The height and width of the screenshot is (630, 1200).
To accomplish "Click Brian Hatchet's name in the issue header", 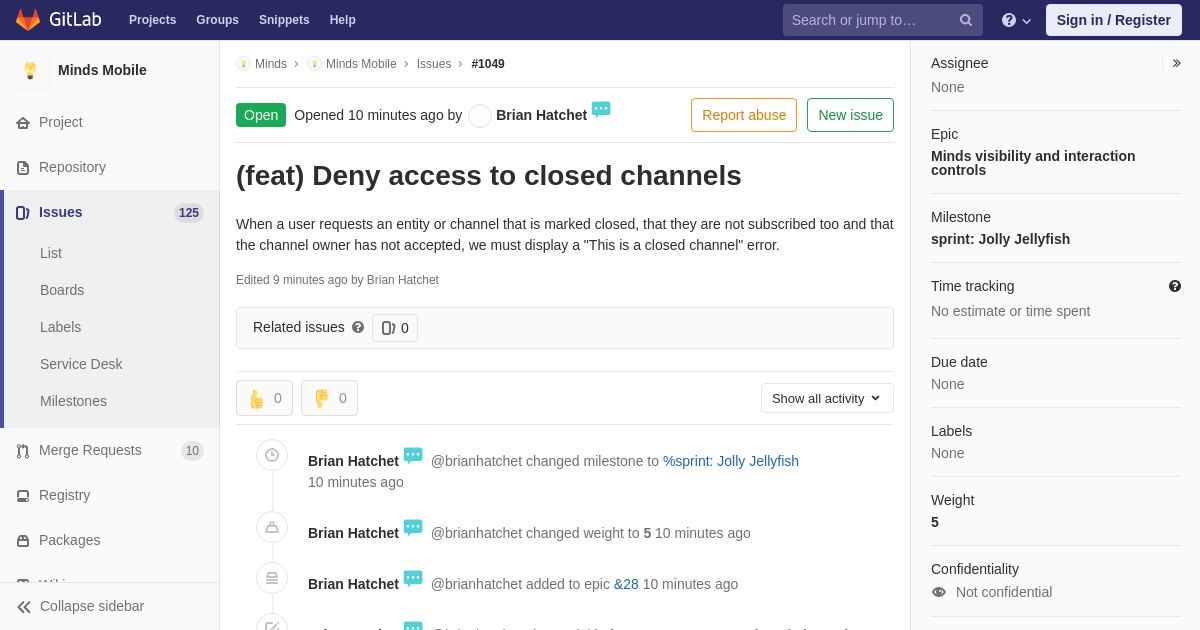I will [x=541, y=115].
